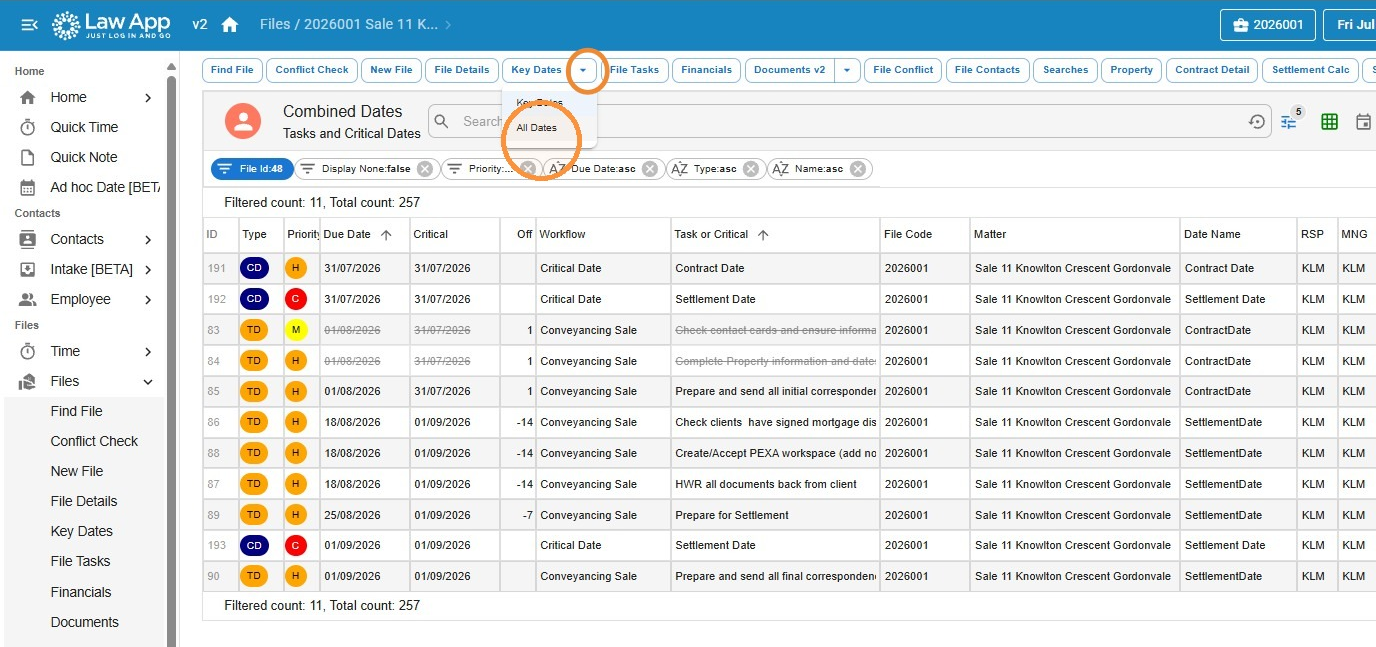Click the red C priority badge in row 192
This screenshot has width=1376, height=647.
pyautogui.click(x=295, y=299)
